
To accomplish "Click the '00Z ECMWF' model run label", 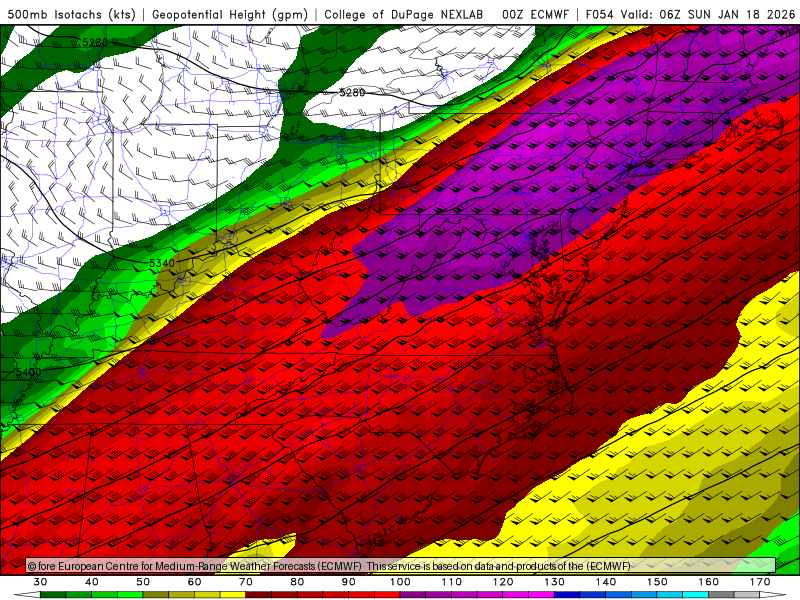I will click(x=535, y=15).
